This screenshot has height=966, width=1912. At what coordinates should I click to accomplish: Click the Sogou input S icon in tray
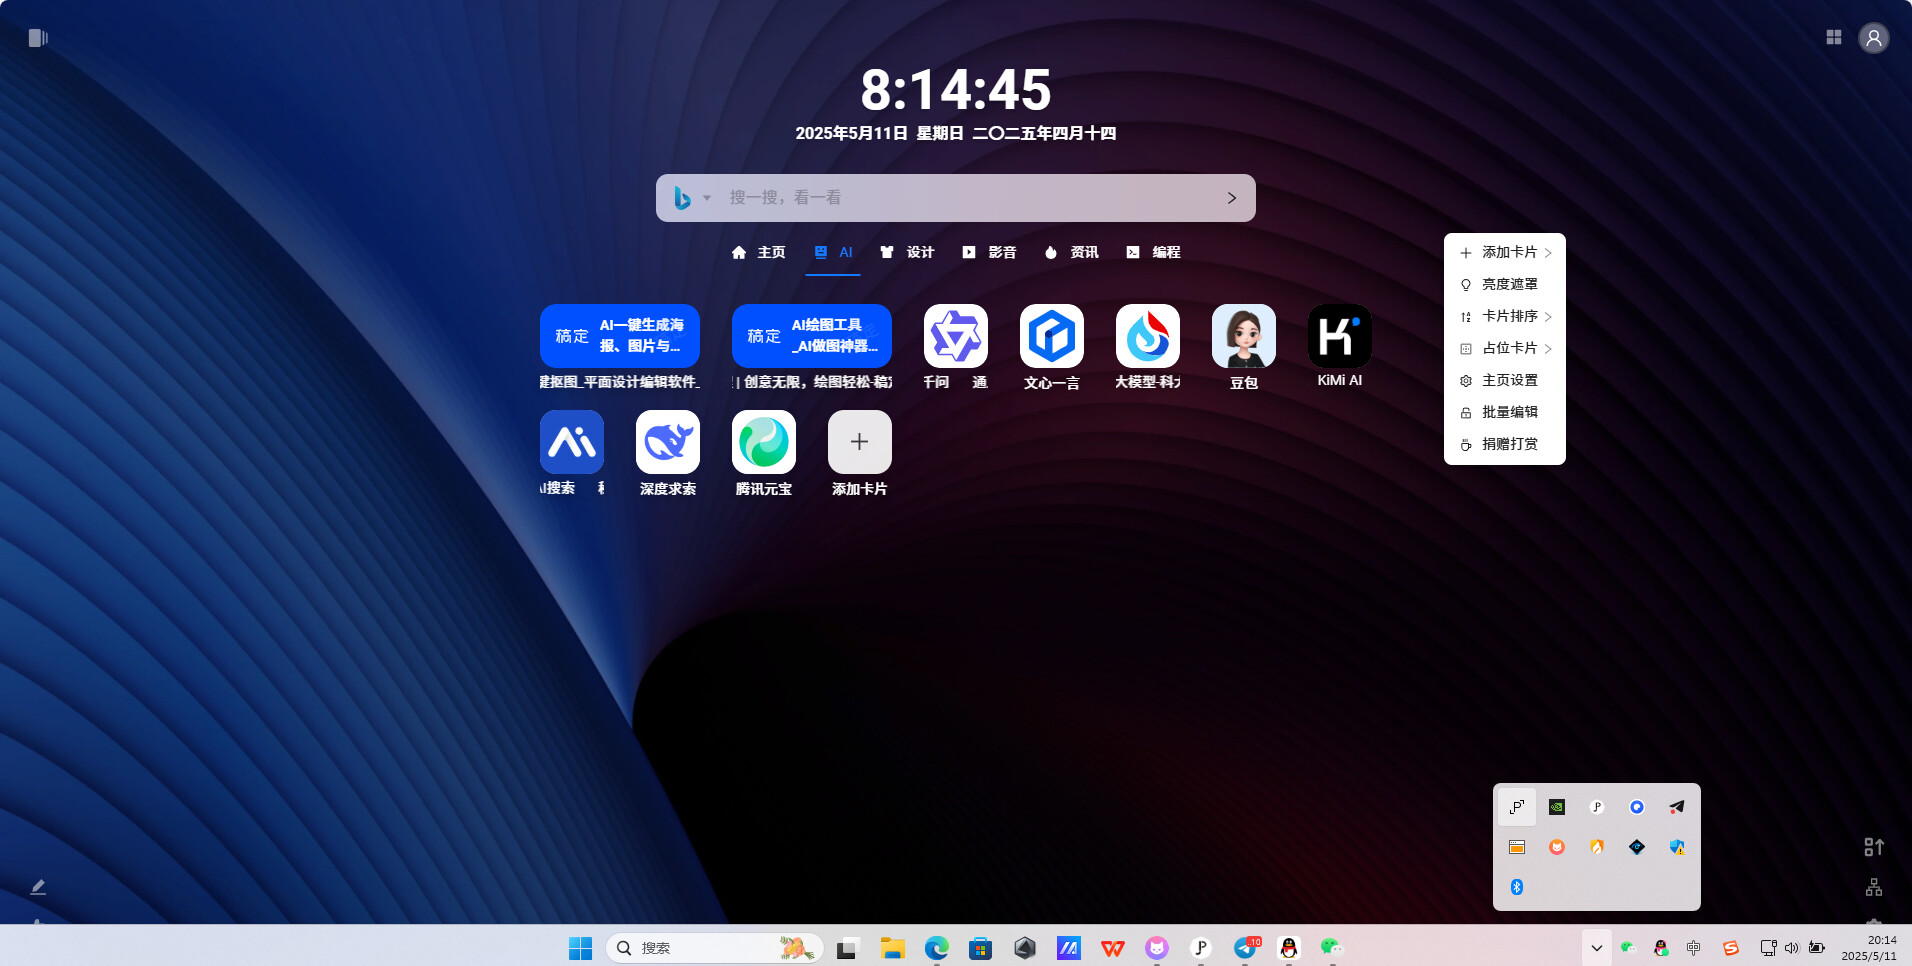1731,947
